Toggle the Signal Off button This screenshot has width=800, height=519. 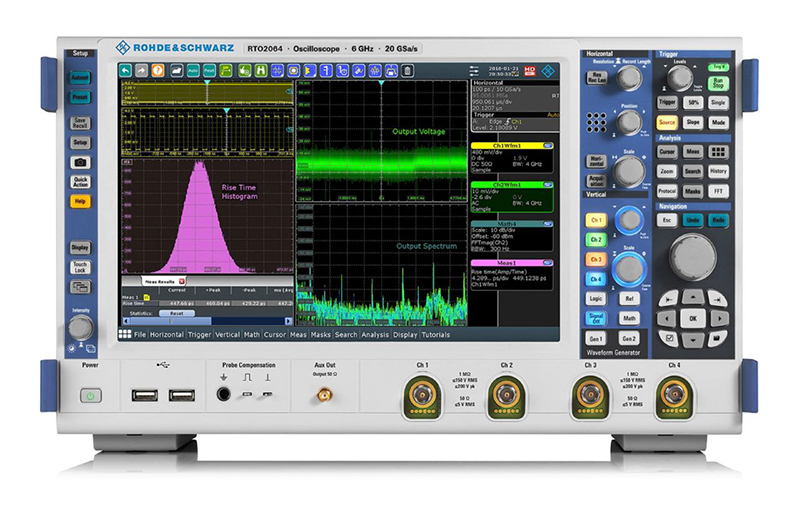[x=596, y=318]
